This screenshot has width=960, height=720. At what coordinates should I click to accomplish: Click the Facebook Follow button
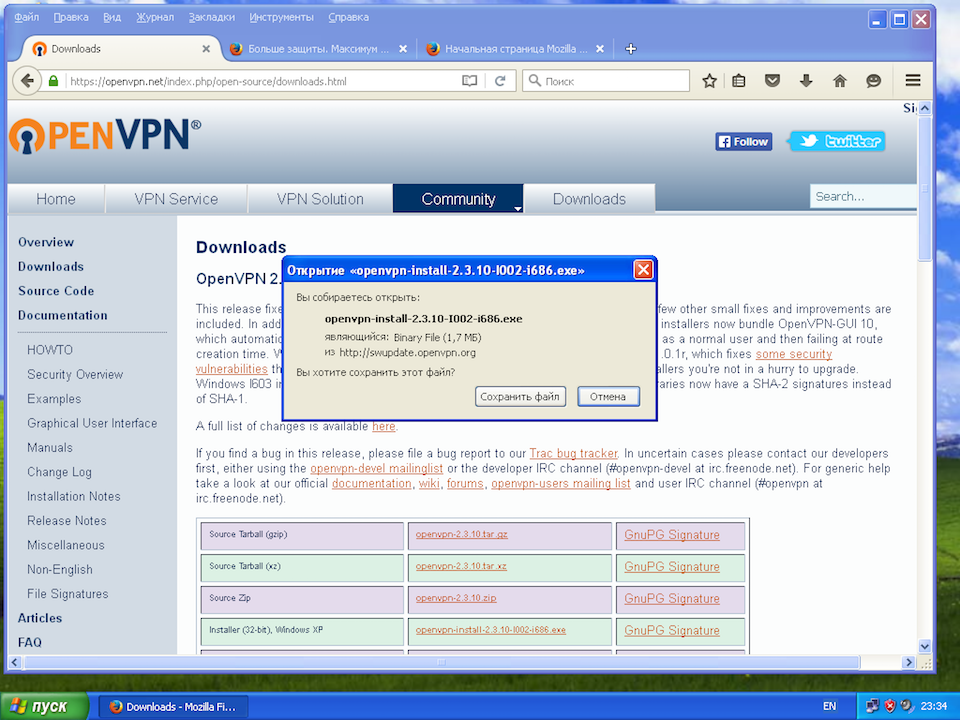(743, 141)
